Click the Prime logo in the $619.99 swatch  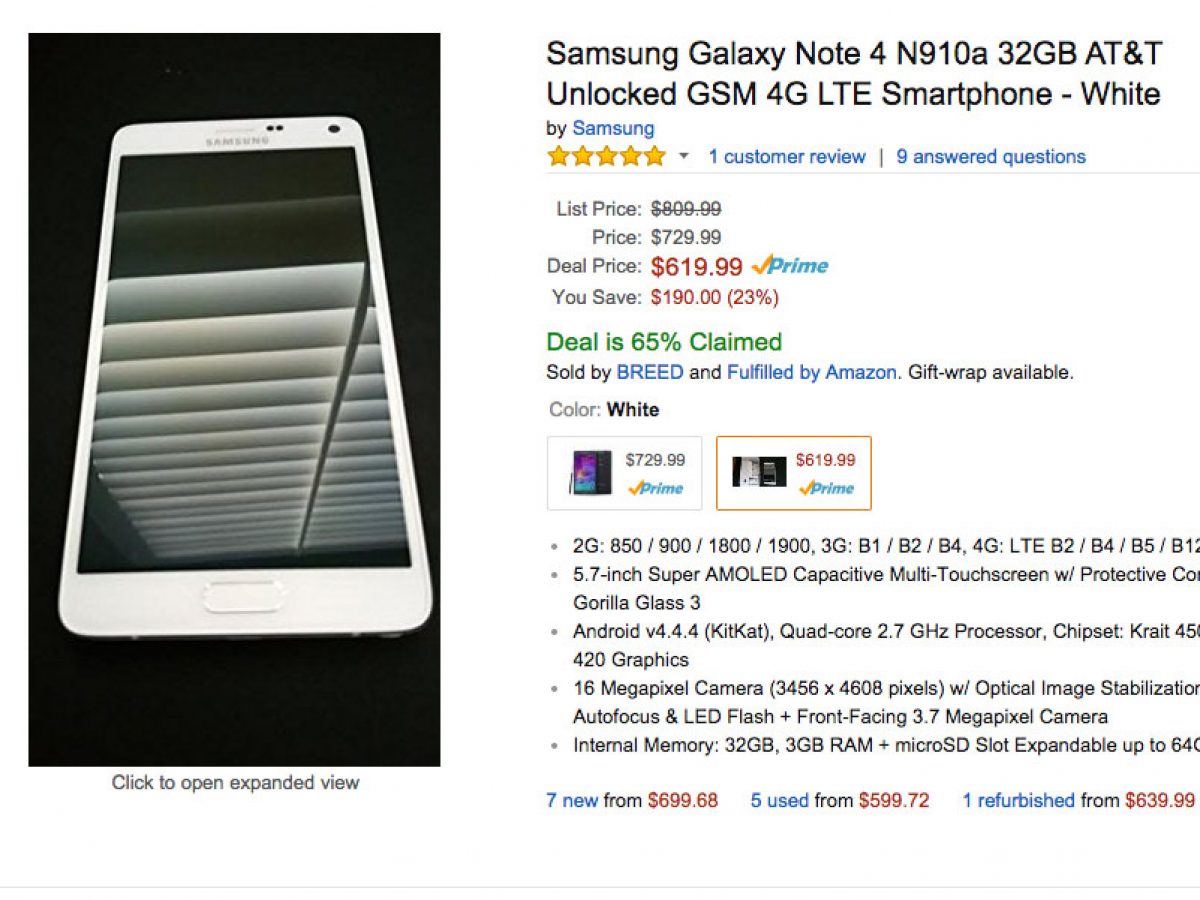[825, 488]
